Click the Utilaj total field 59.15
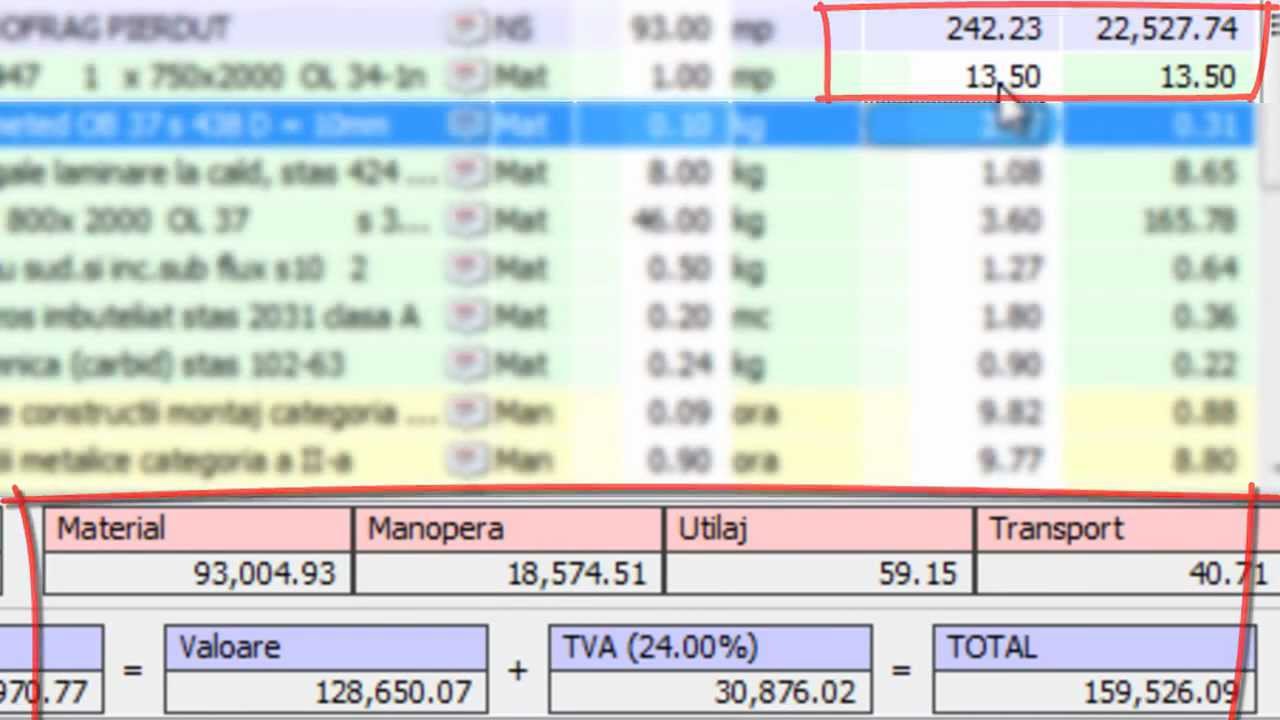Image resolution: width=1280 pixels, height=720 pixels. pyautogui.click(x=819, y=573)
